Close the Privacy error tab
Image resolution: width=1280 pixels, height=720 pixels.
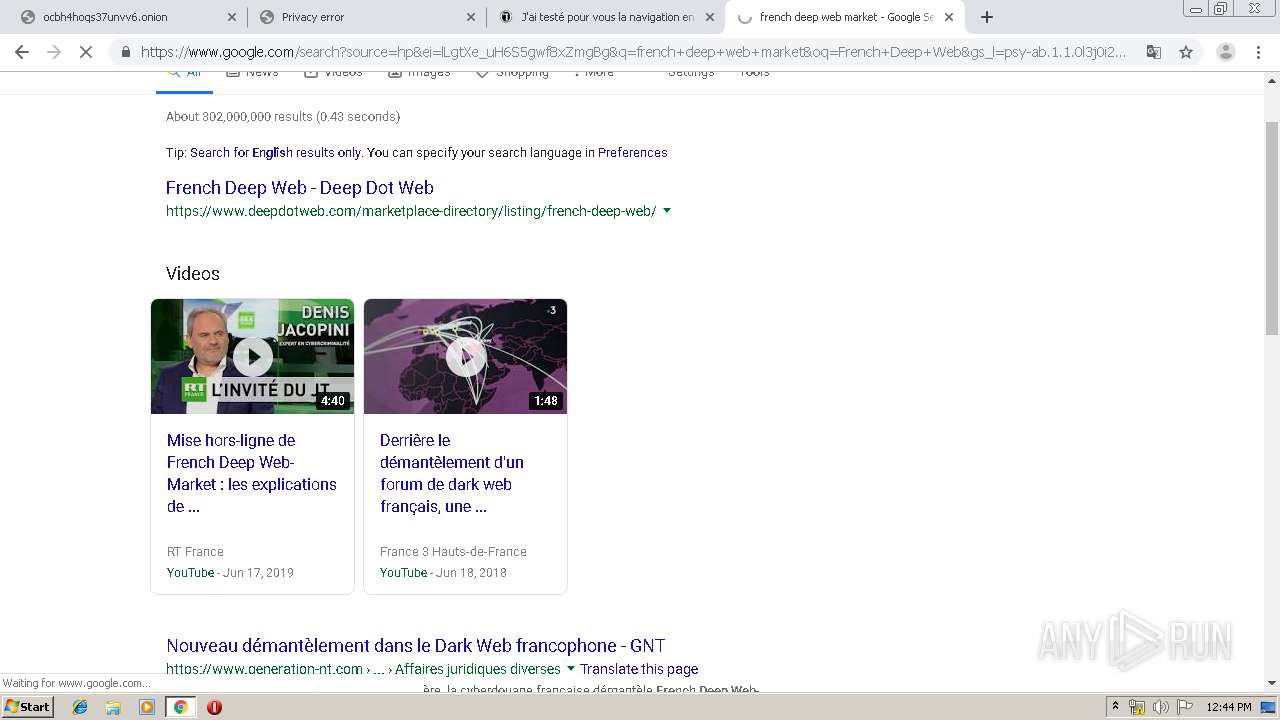[471, 17]
